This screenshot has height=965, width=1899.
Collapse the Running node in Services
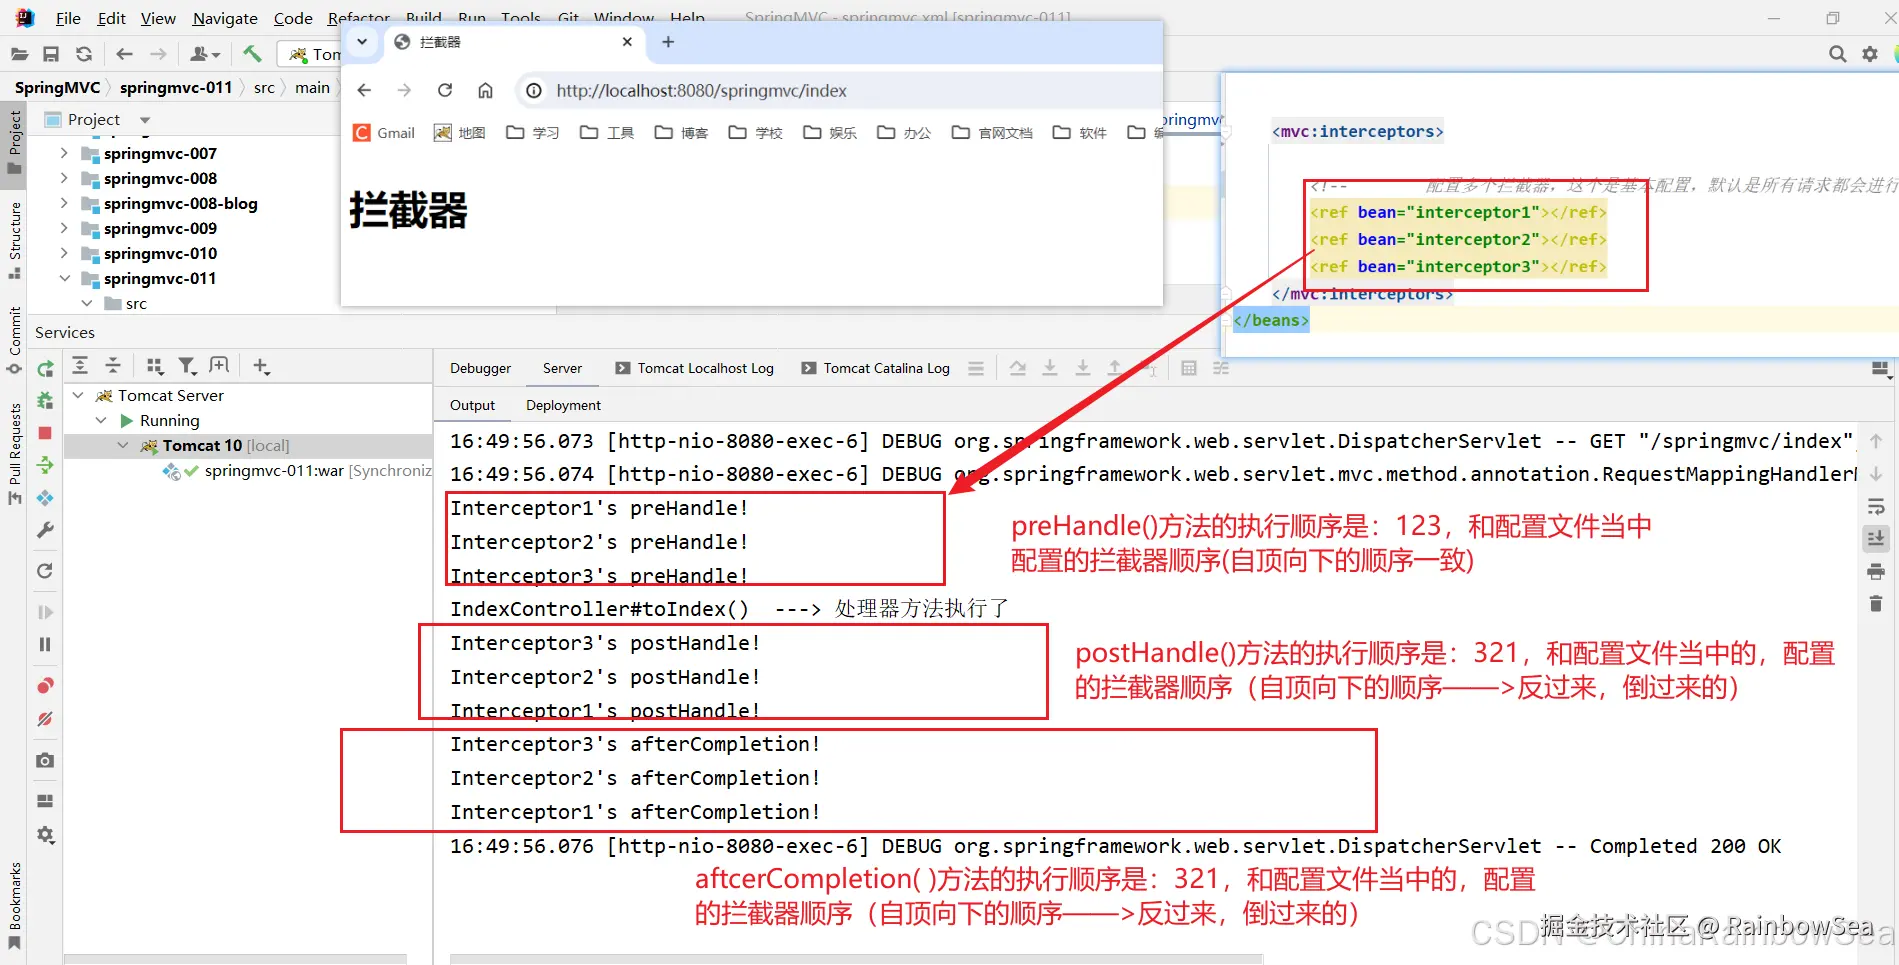101,420
